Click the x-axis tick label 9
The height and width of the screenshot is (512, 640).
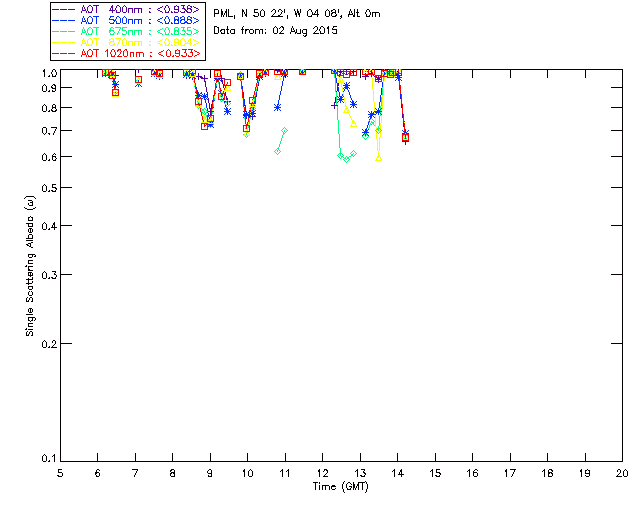coord(210,473)
